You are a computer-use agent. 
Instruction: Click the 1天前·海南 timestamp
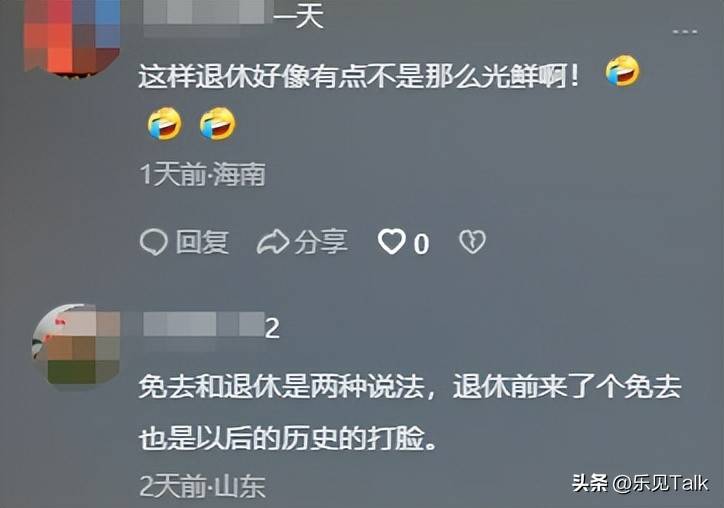pos(202,175)
